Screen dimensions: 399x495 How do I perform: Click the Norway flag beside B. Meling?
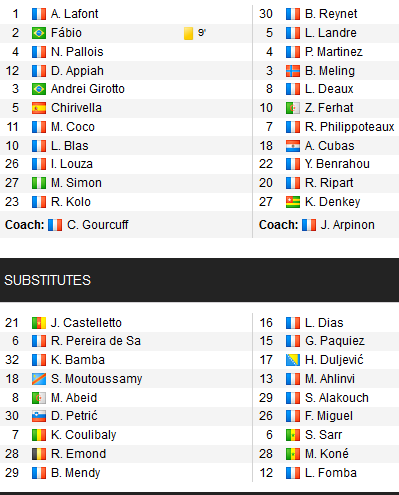[293, 71]
